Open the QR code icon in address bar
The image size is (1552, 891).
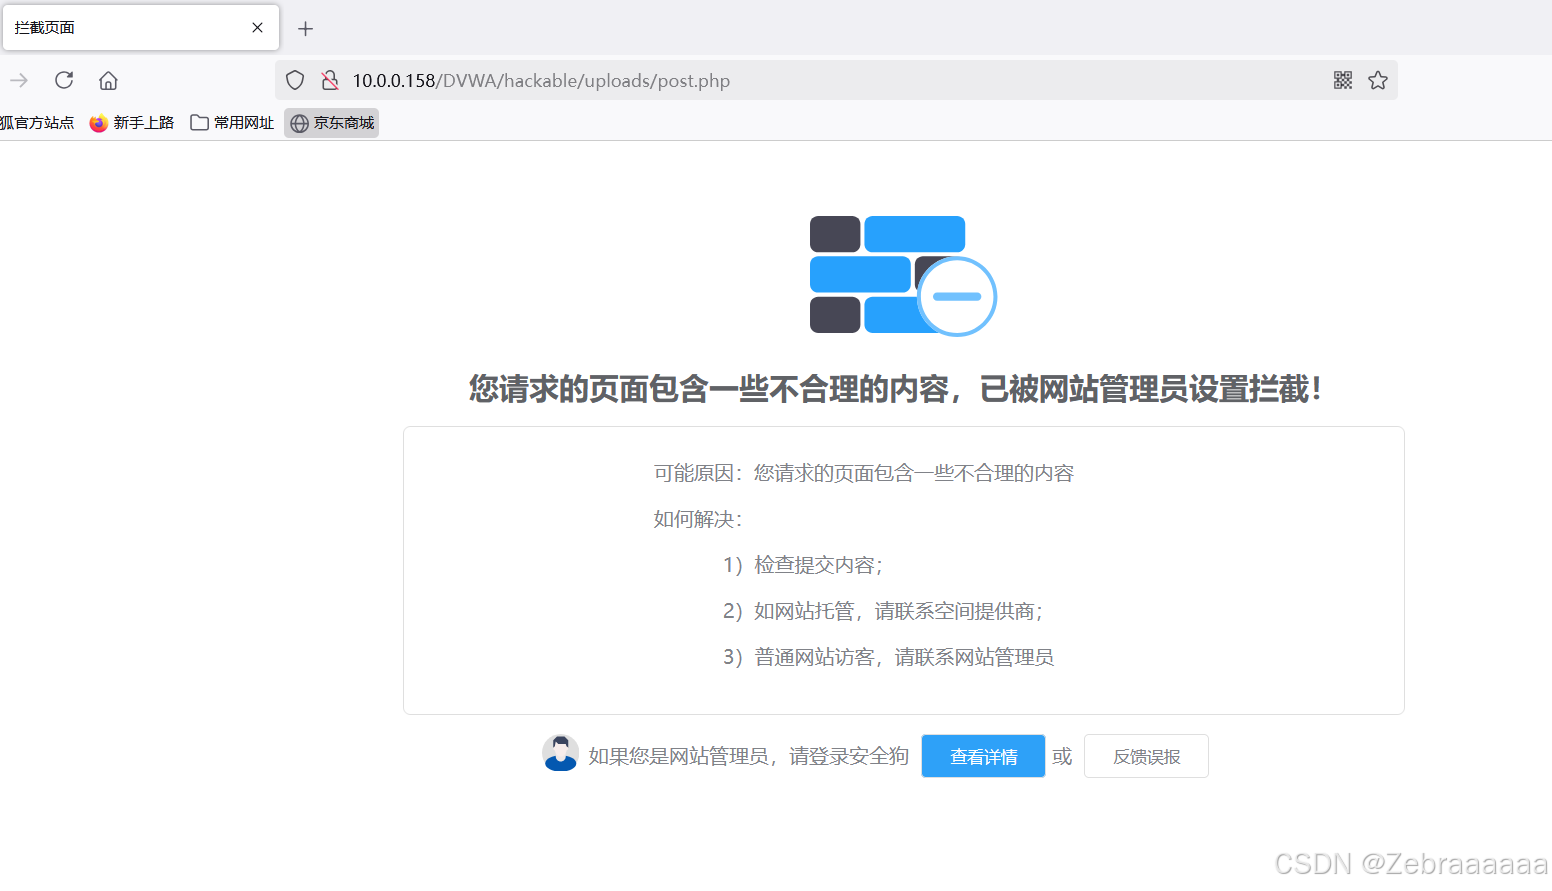tap(1343, 80)
